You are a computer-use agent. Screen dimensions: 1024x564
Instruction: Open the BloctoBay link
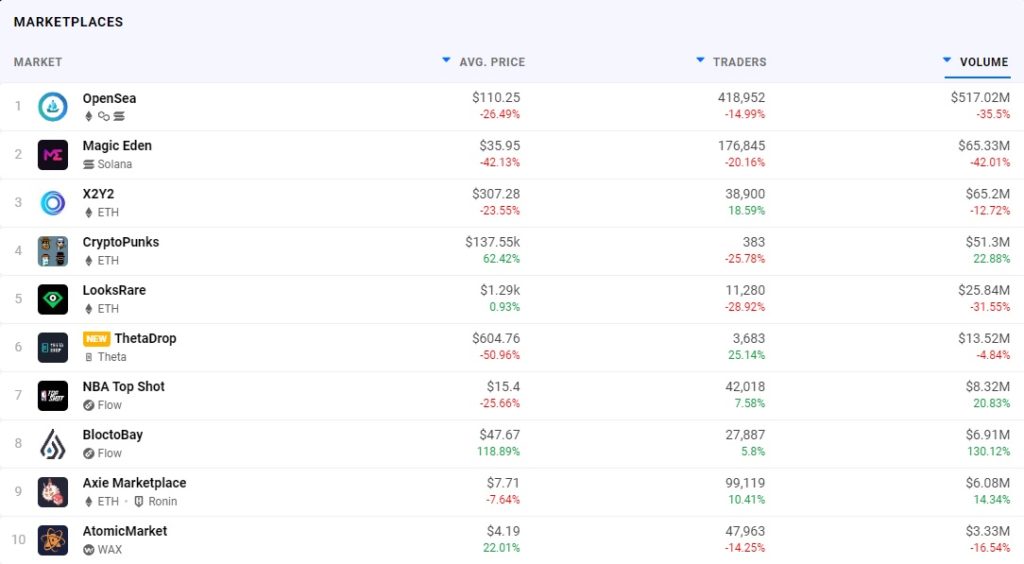click(112, 435)
